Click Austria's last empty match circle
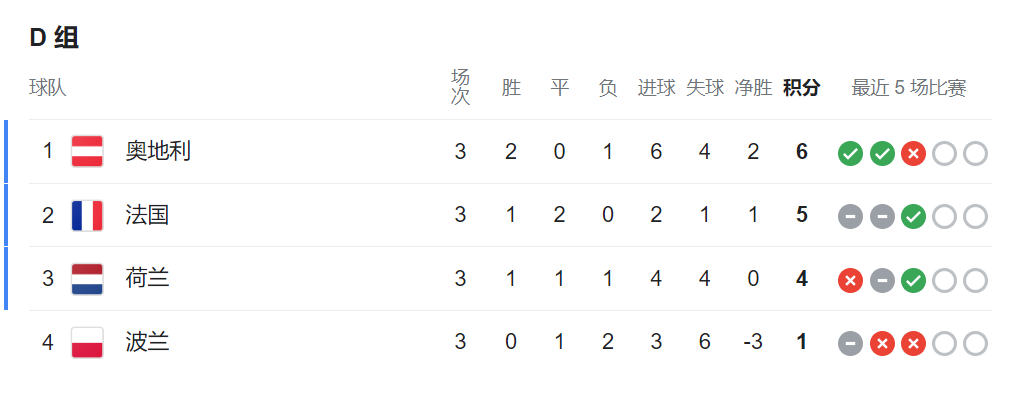The height and width of the screenshot is (396, 1009). [976, 154]
